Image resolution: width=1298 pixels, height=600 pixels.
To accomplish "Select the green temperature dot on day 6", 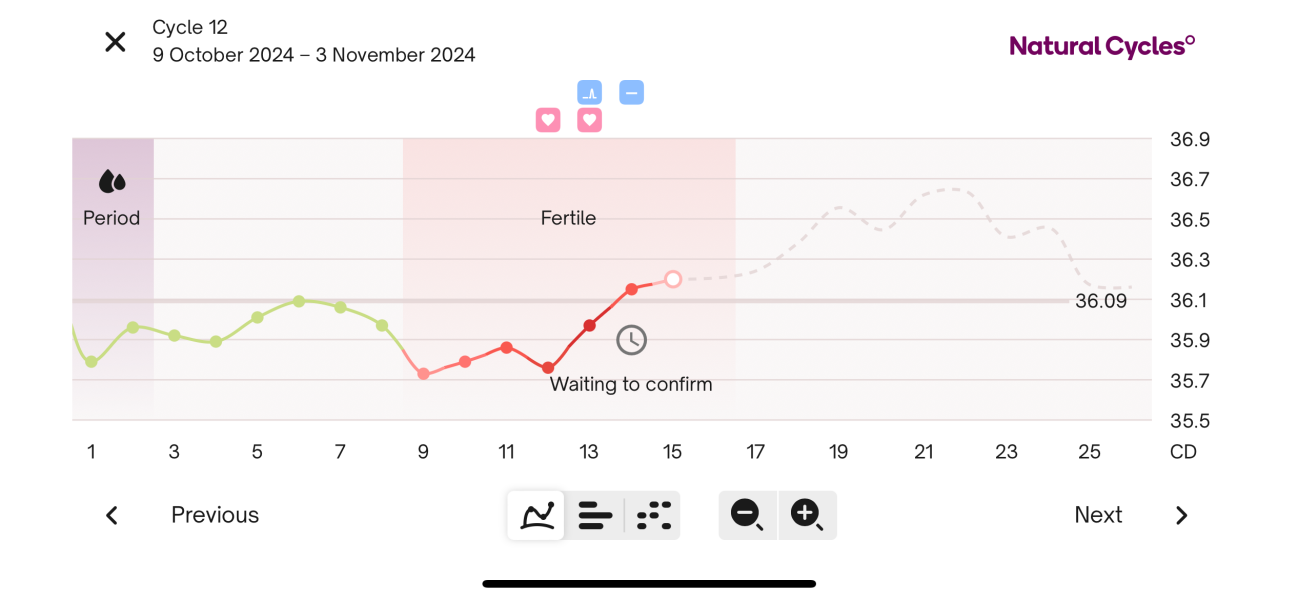I will (298, 301).
